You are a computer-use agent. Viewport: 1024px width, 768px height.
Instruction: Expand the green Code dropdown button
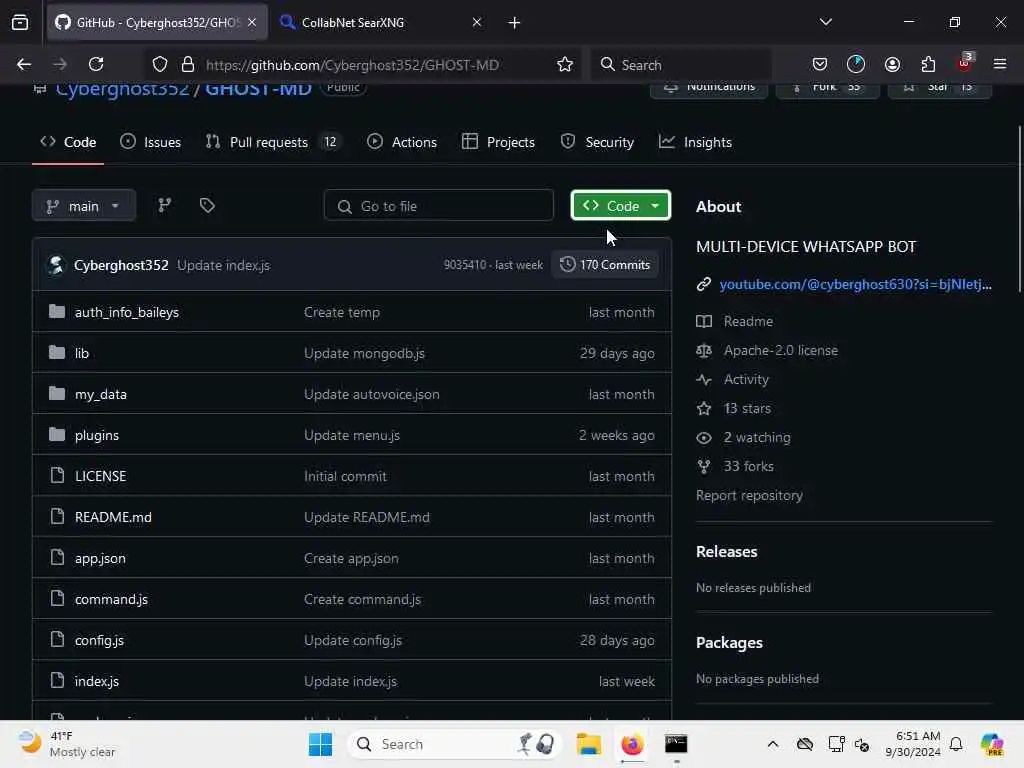pos(621,206)
